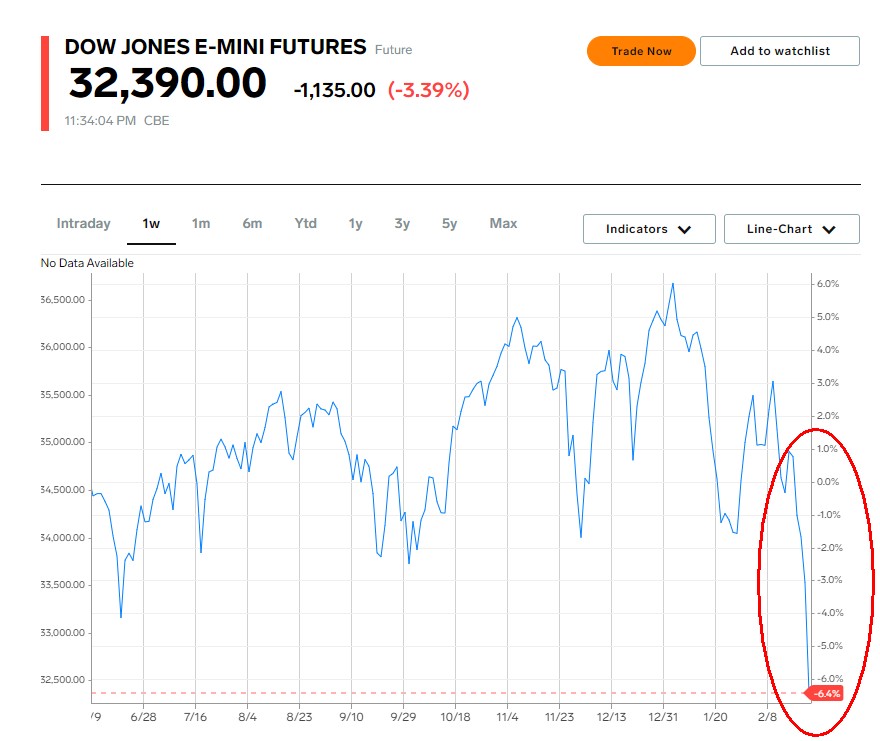Select the 3y time range tab
880x741 pixels.
[x=402, y=223]
